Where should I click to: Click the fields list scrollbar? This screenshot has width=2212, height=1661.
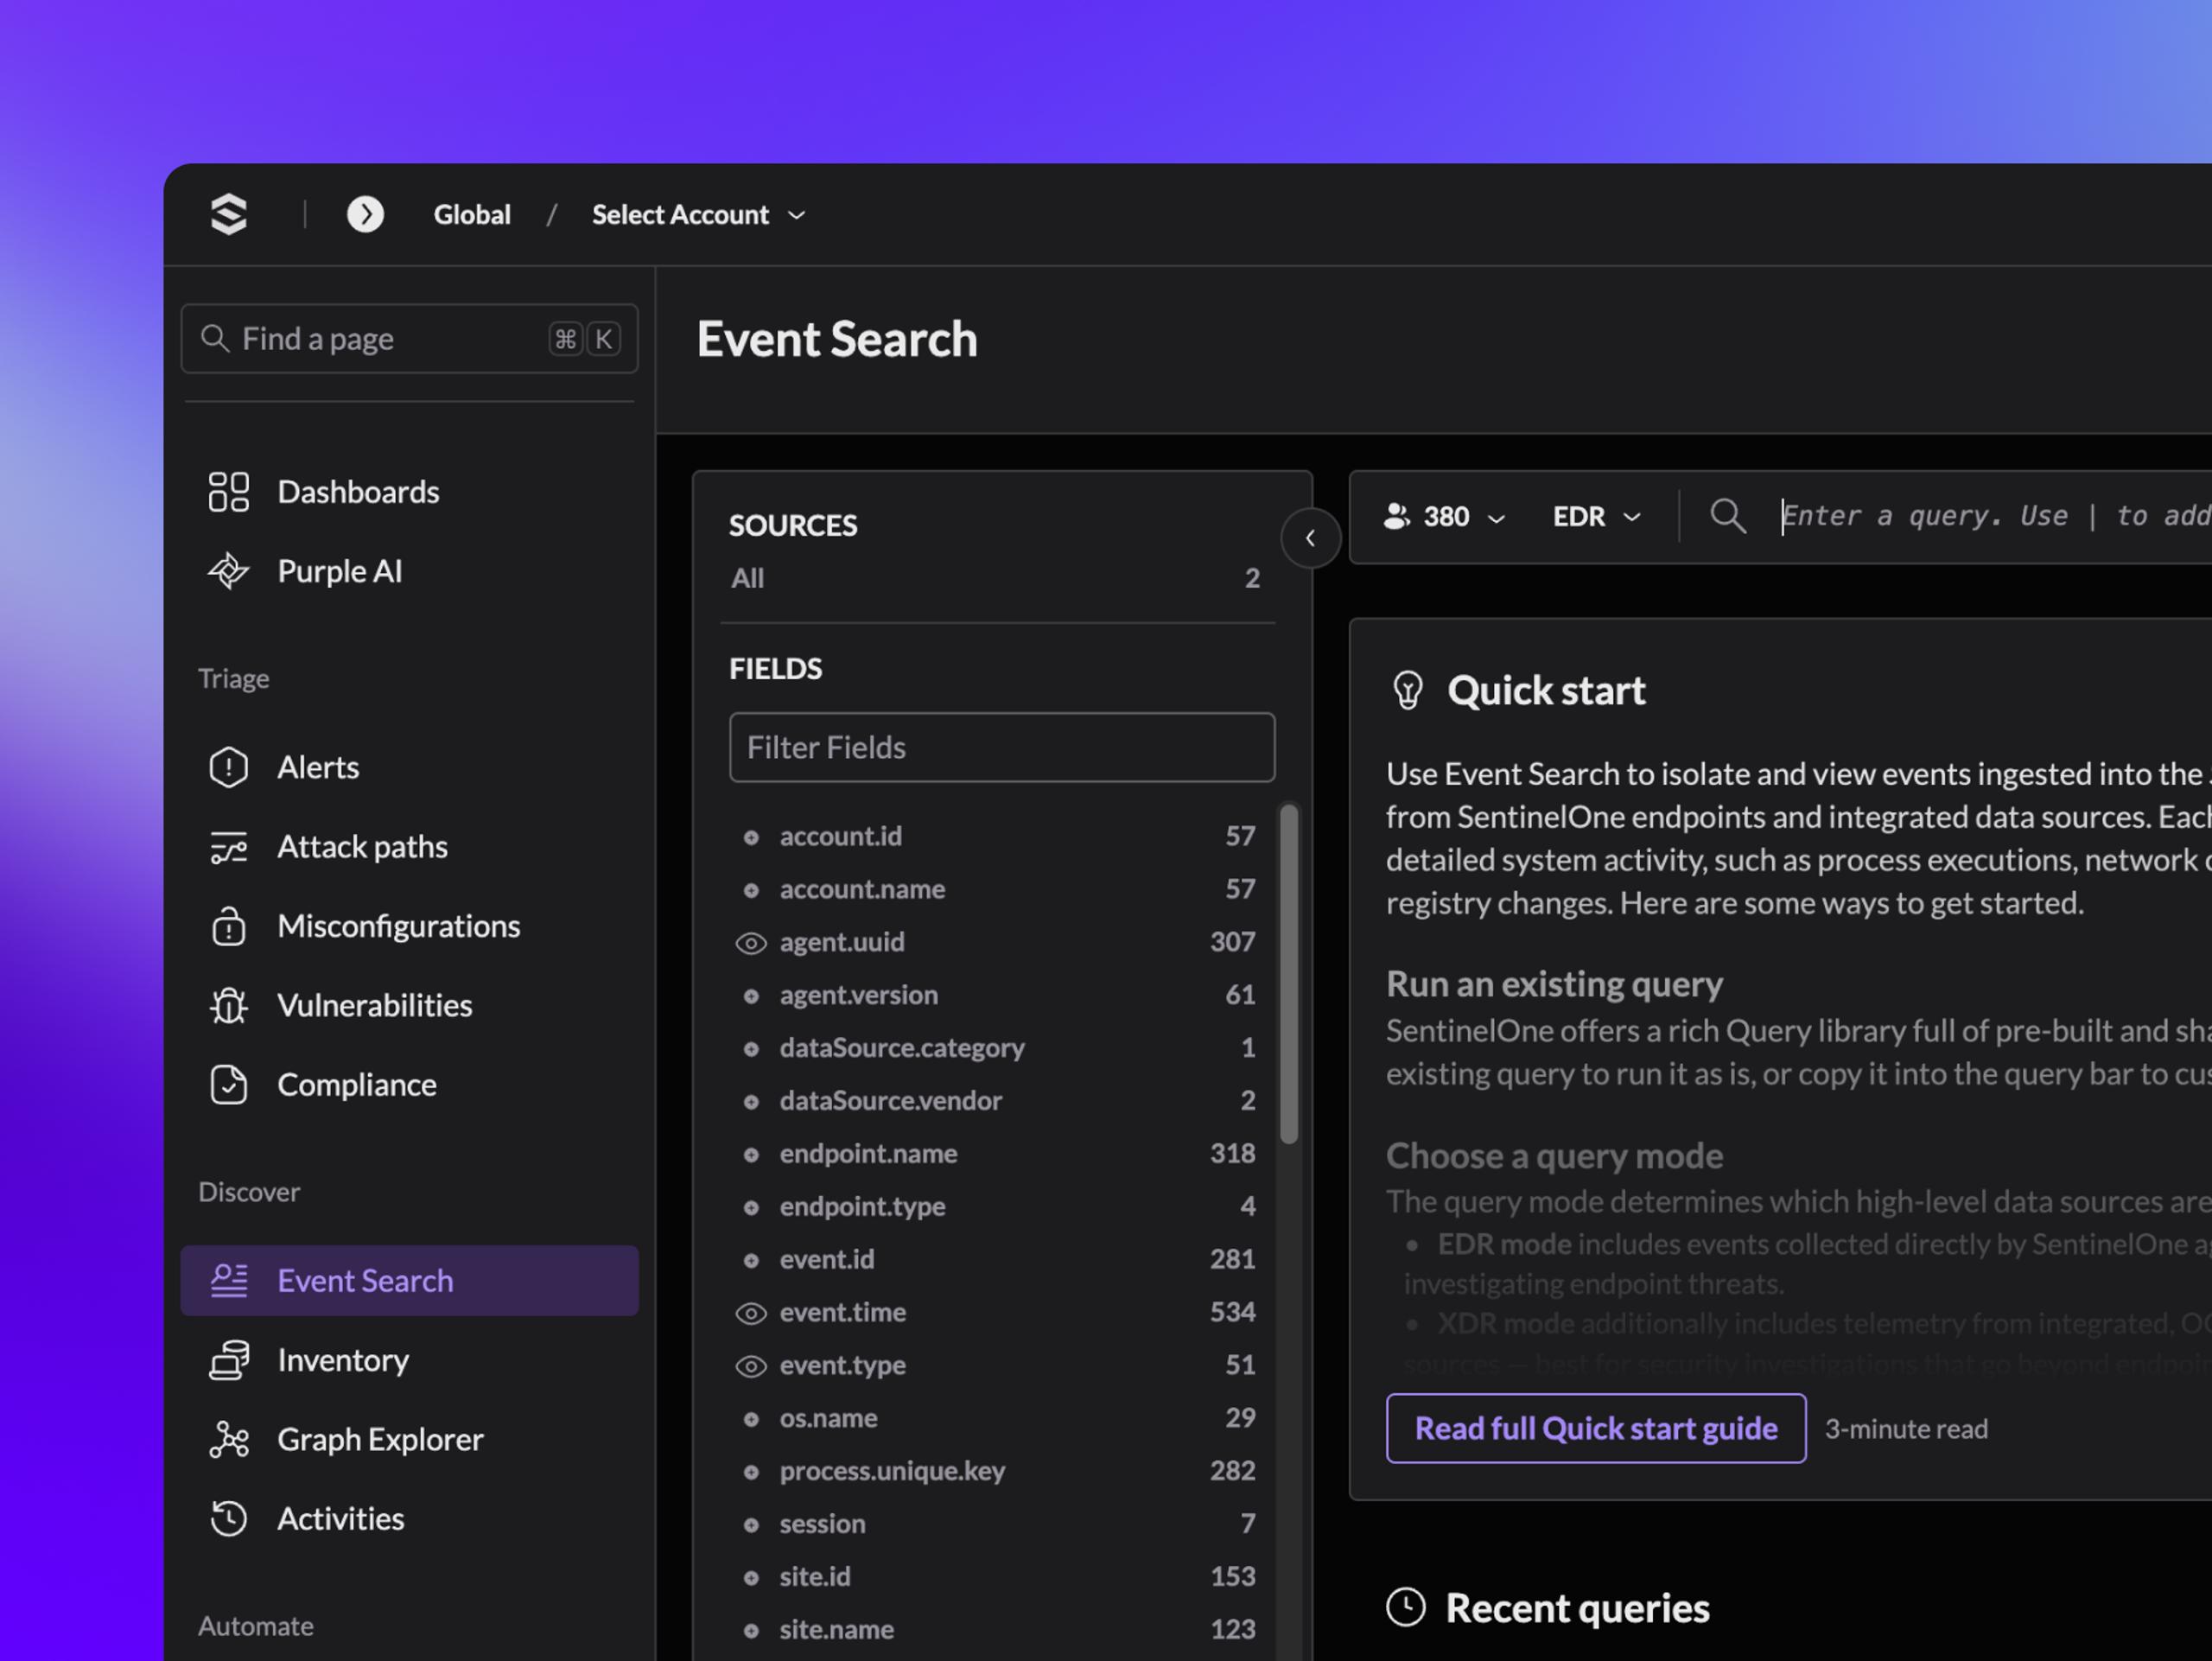coord(1289,973)
